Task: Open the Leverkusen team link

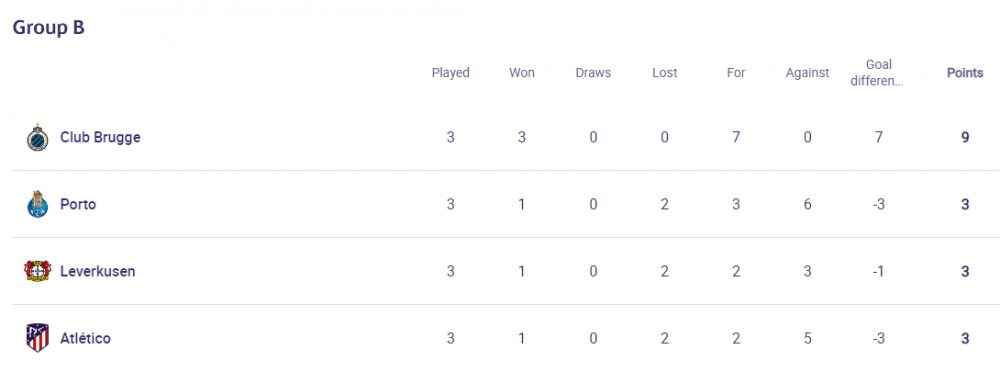Action: tap(98, 271)
